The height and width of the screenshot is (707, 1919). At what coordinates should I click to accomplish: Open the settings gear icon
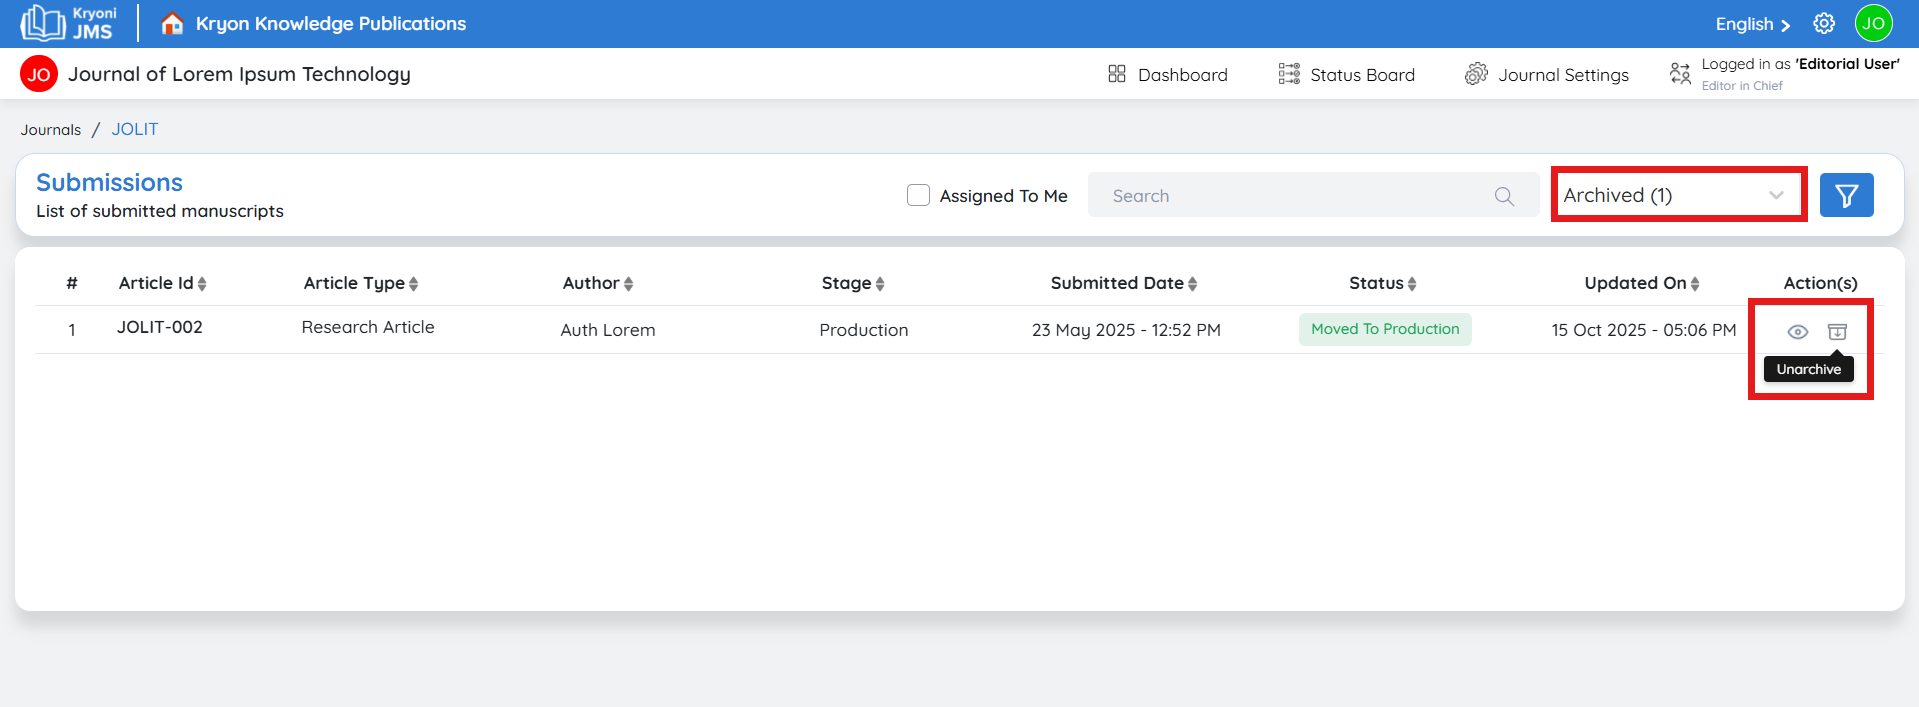[x=1824, y=23]
